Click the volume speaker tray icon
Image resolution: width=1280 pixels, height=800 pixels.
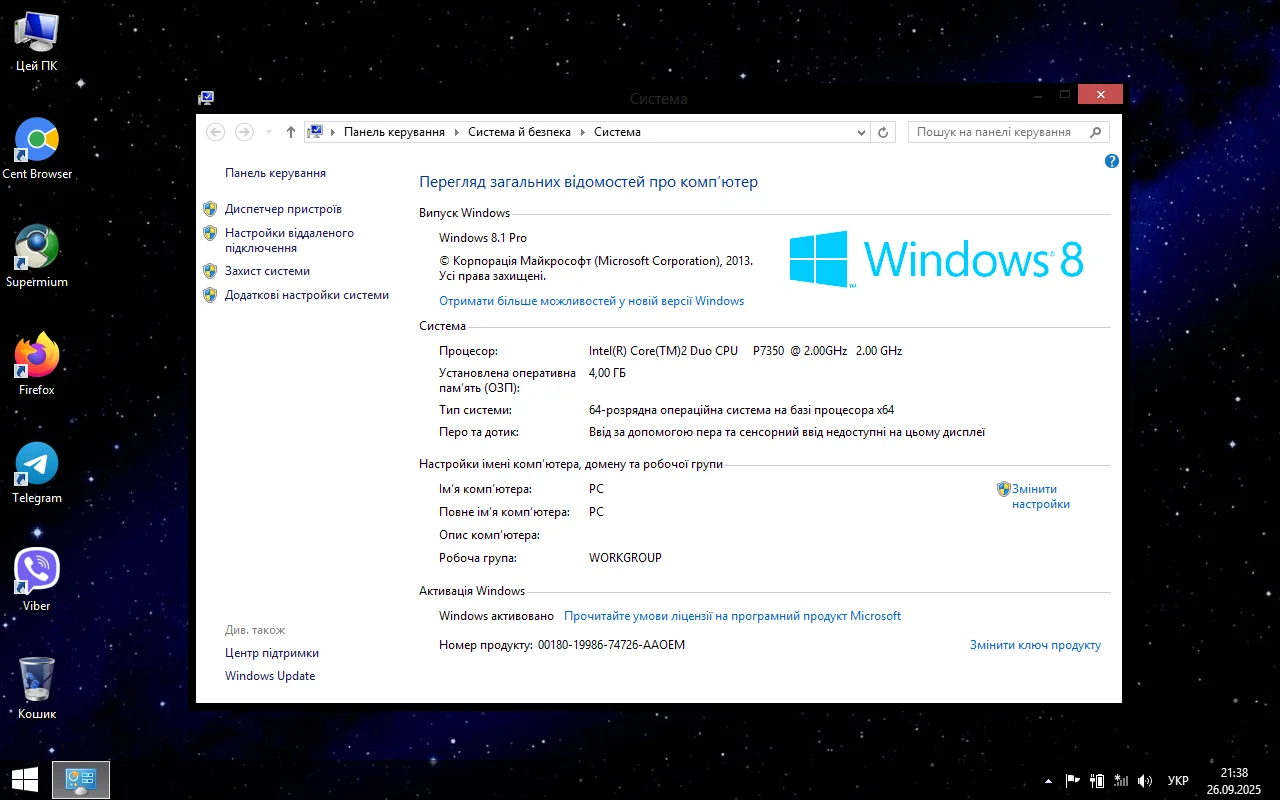(1145, 781)
